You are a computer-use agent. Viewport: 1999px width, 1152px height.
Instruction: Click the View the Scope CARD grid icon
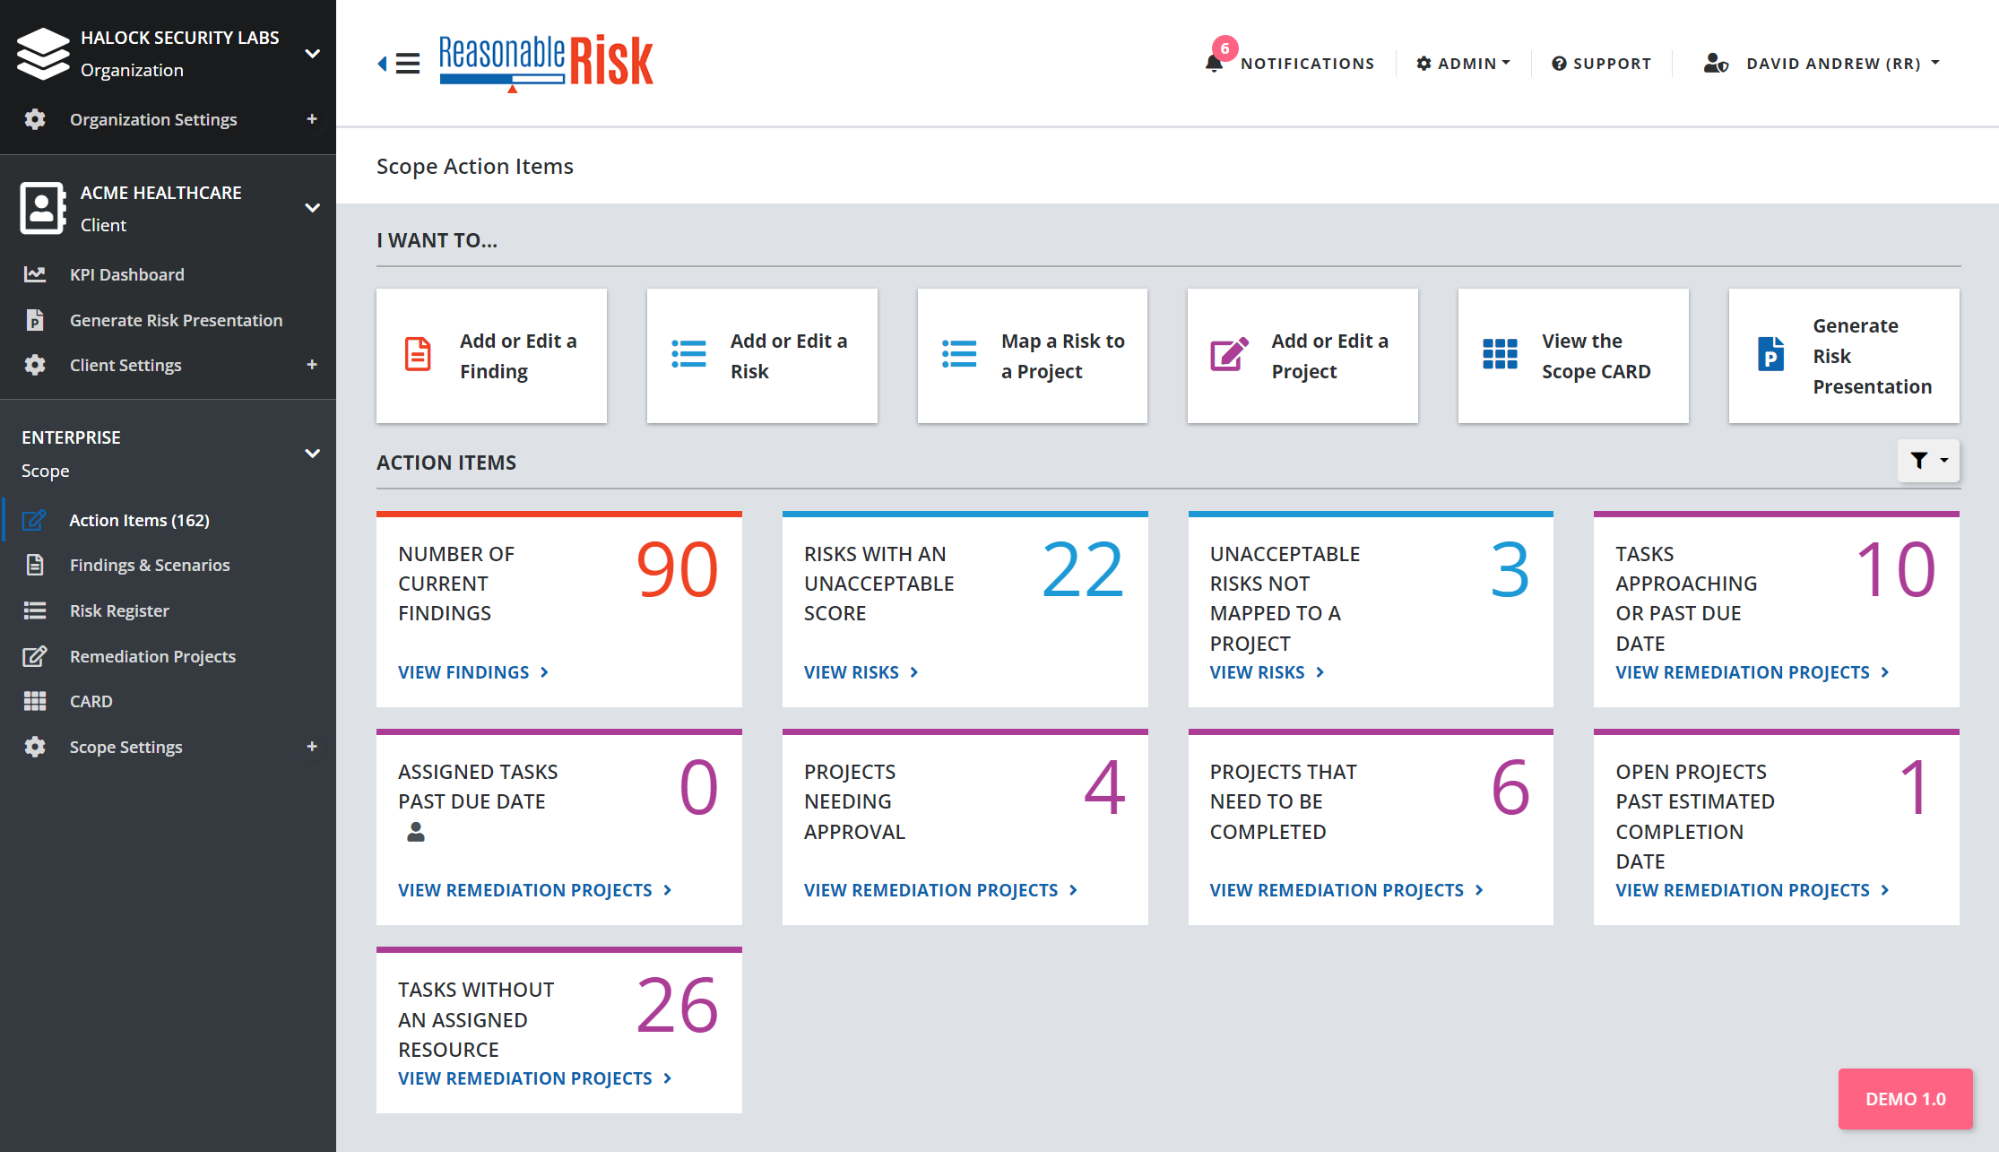[x=1499, y=355]
